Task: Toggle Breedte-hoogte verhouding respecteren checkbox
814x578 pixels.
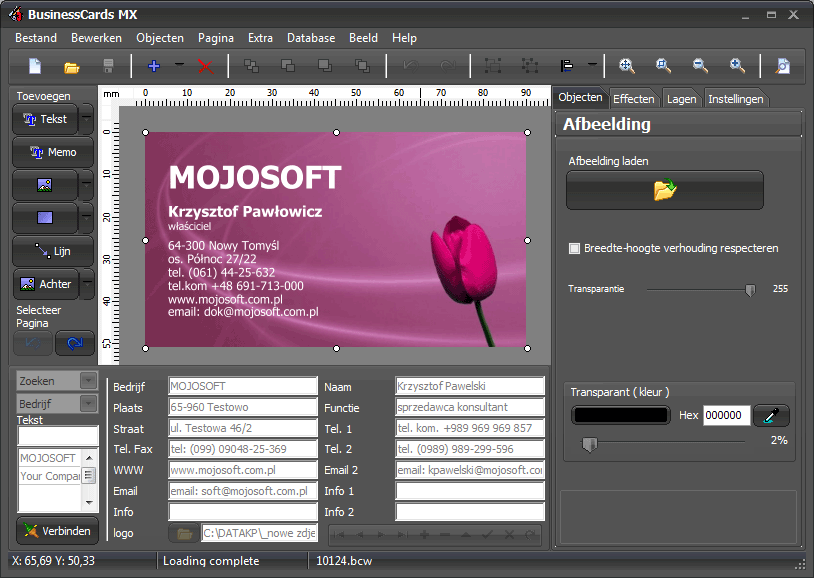Action: pyautogui.click(x=574, y=248)
